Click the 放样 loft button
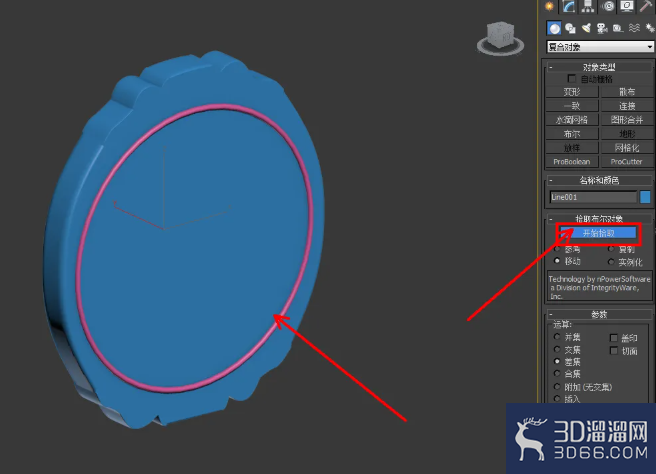 coord(572,148)
